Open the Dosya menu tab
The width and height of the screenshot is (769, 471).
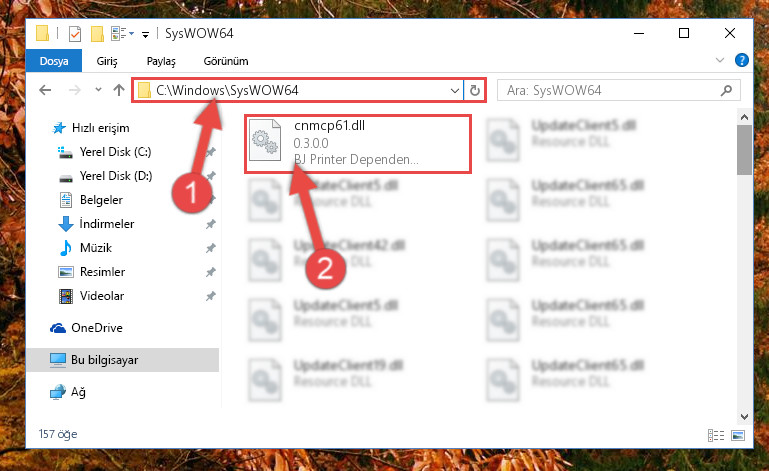pos(54,61)
